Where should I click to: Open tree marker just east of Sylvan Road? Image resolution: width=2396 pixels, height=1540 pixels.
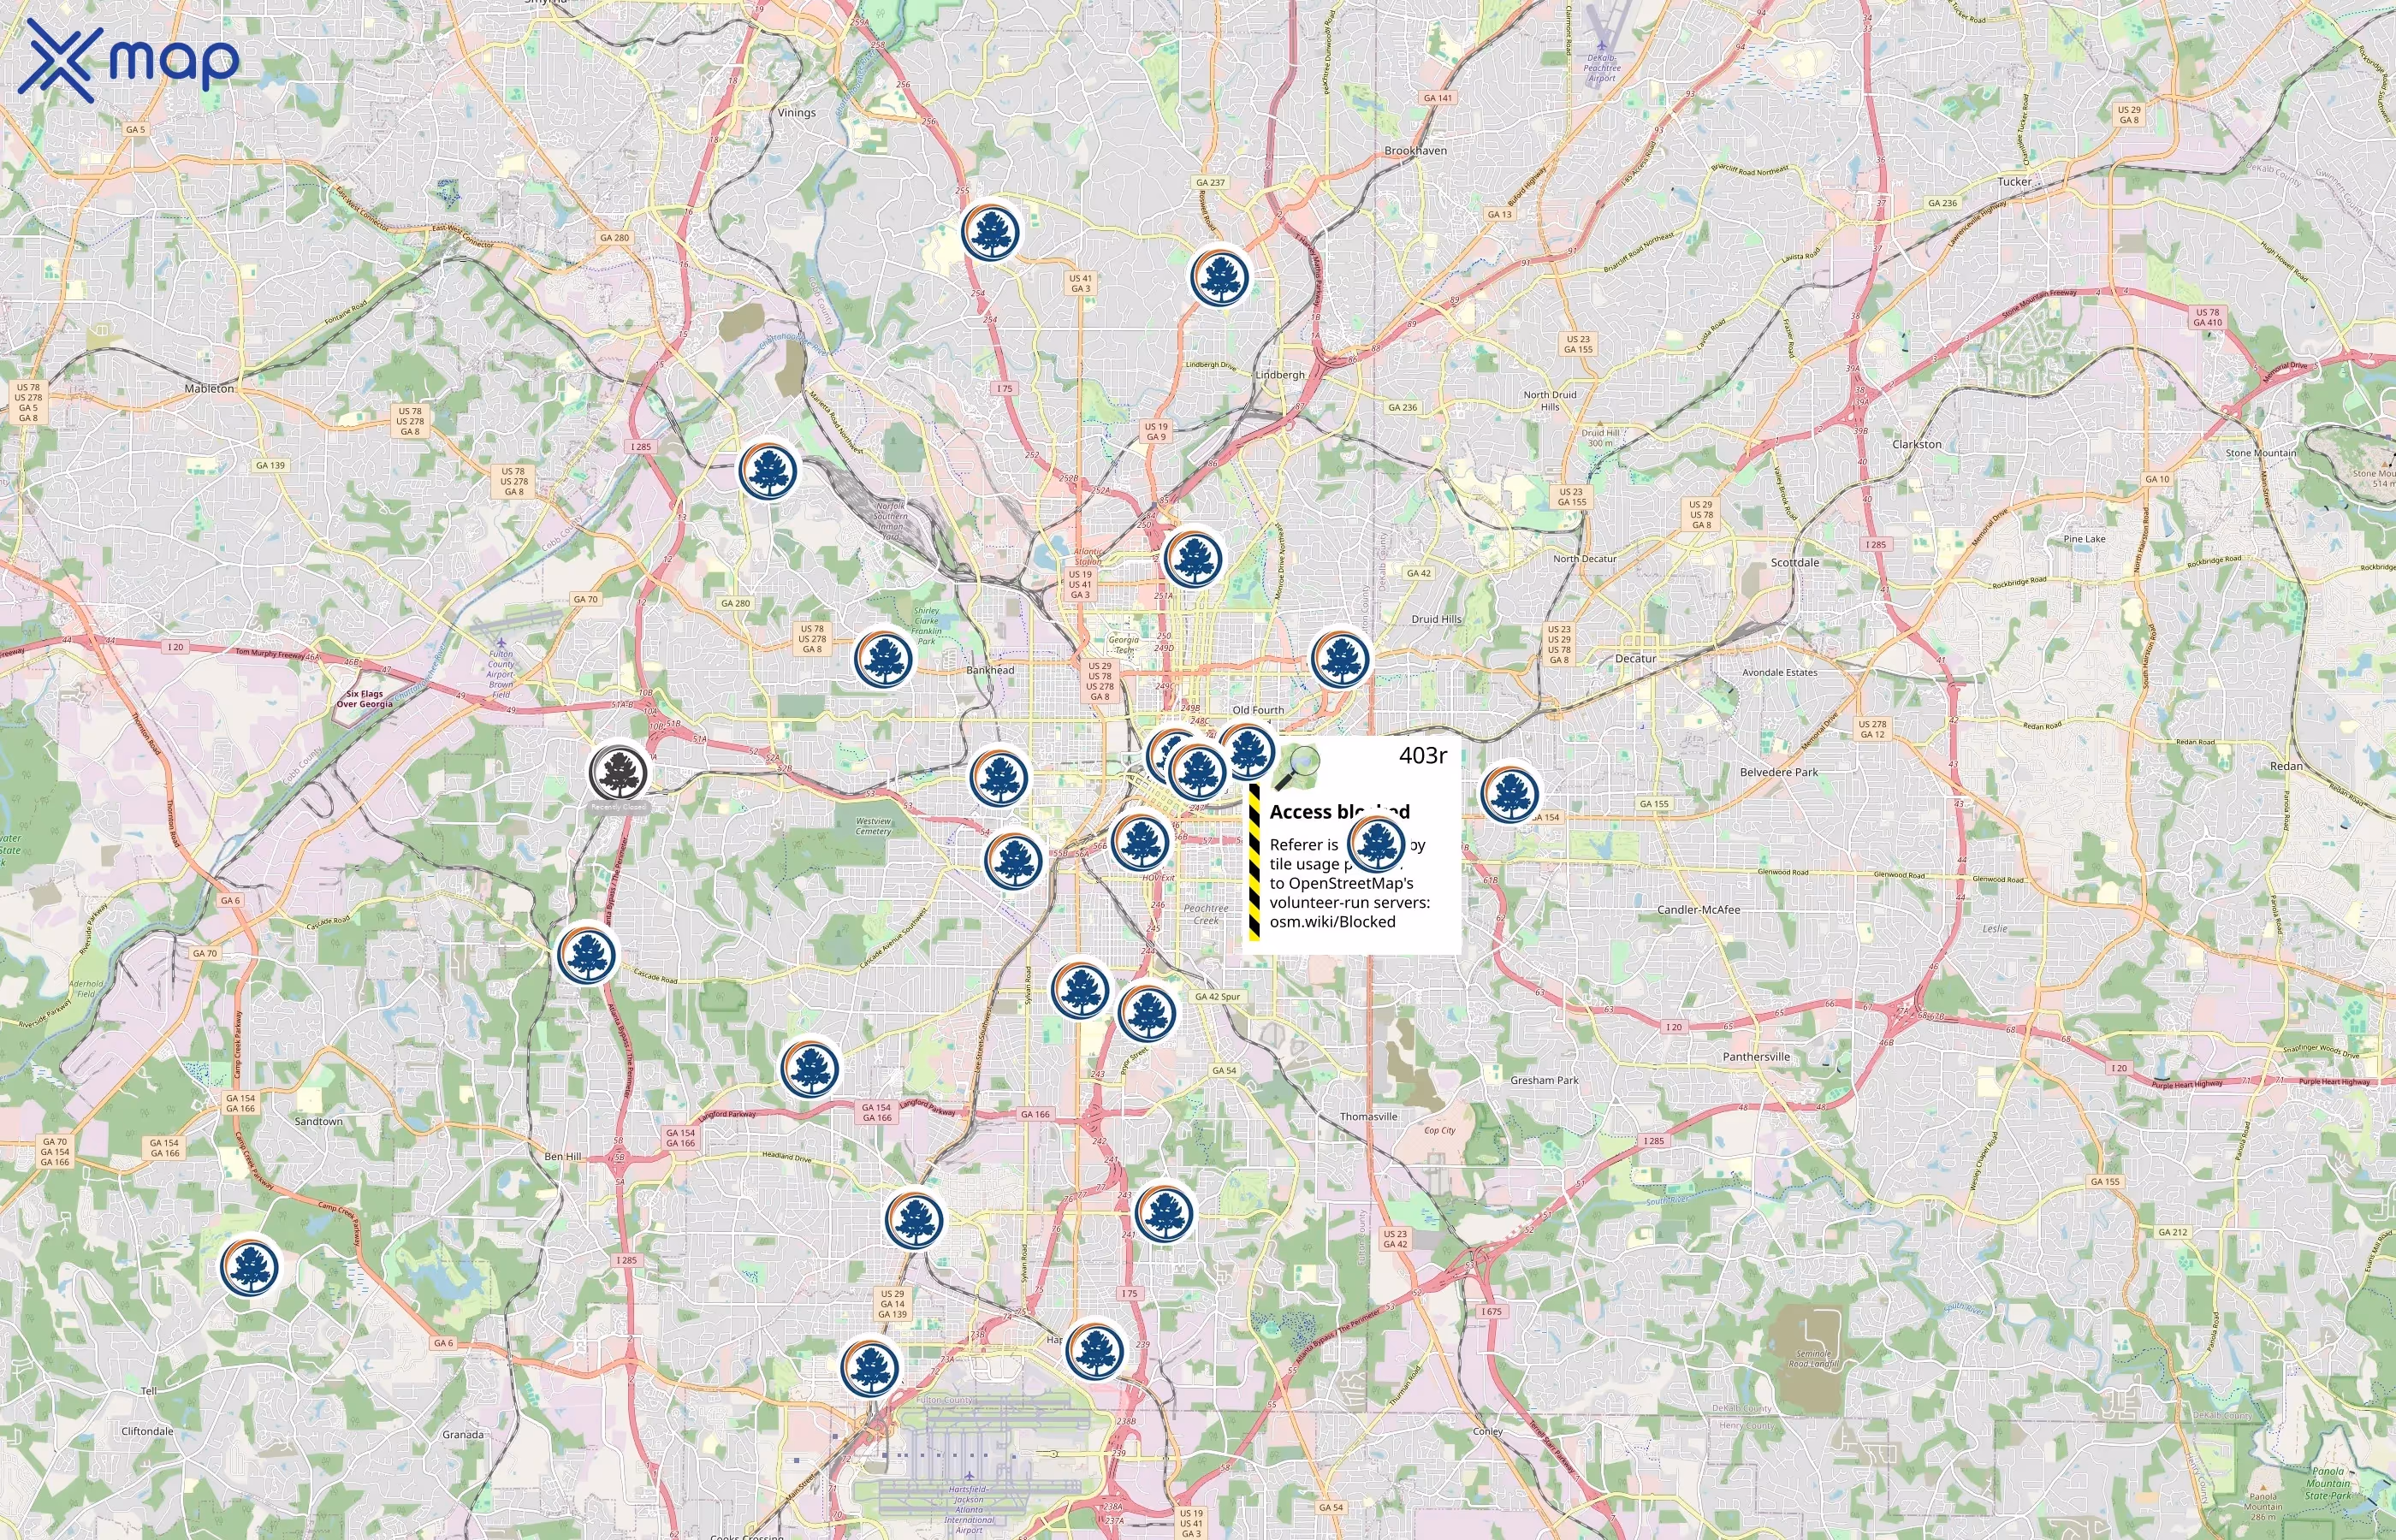coord(1081,989)
